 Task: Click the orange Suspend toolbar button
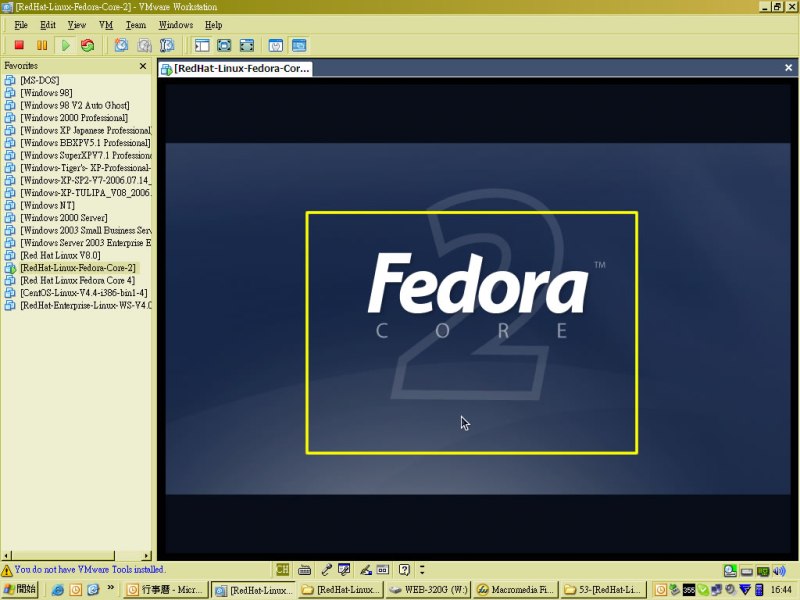[x=42, y=45]
